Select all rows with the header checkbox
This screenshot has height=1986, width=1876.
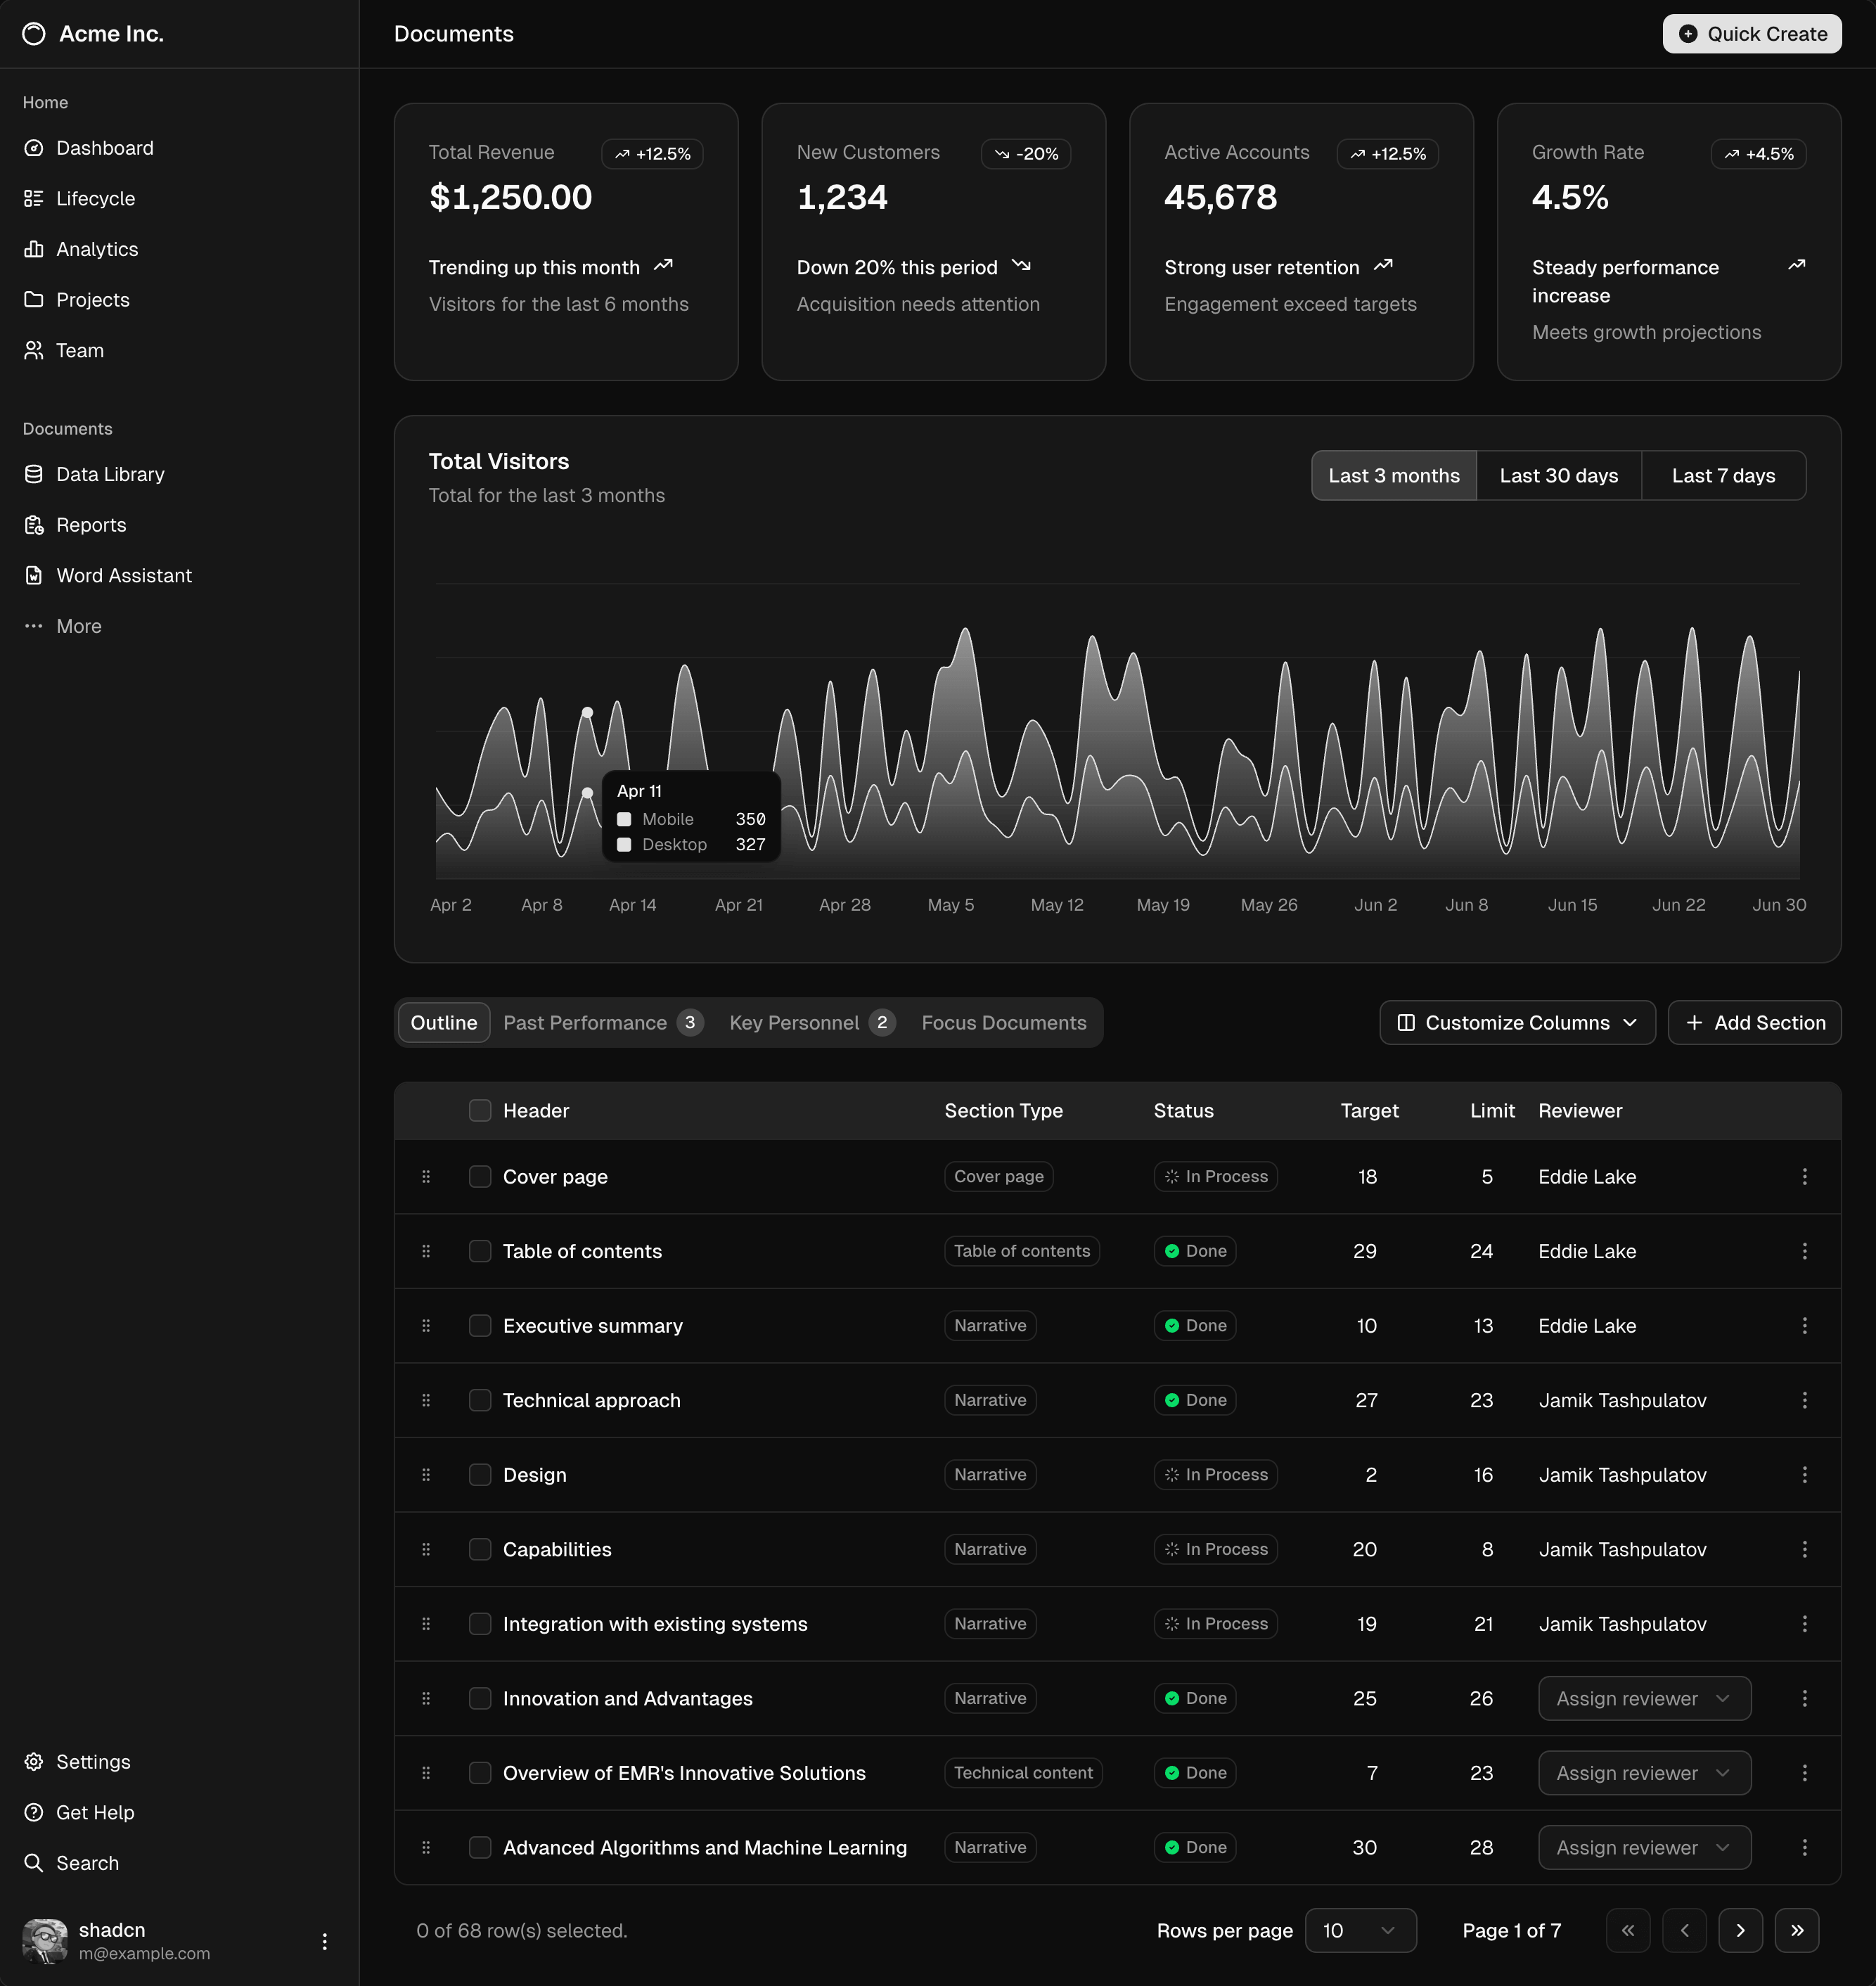pos(480,1110)
